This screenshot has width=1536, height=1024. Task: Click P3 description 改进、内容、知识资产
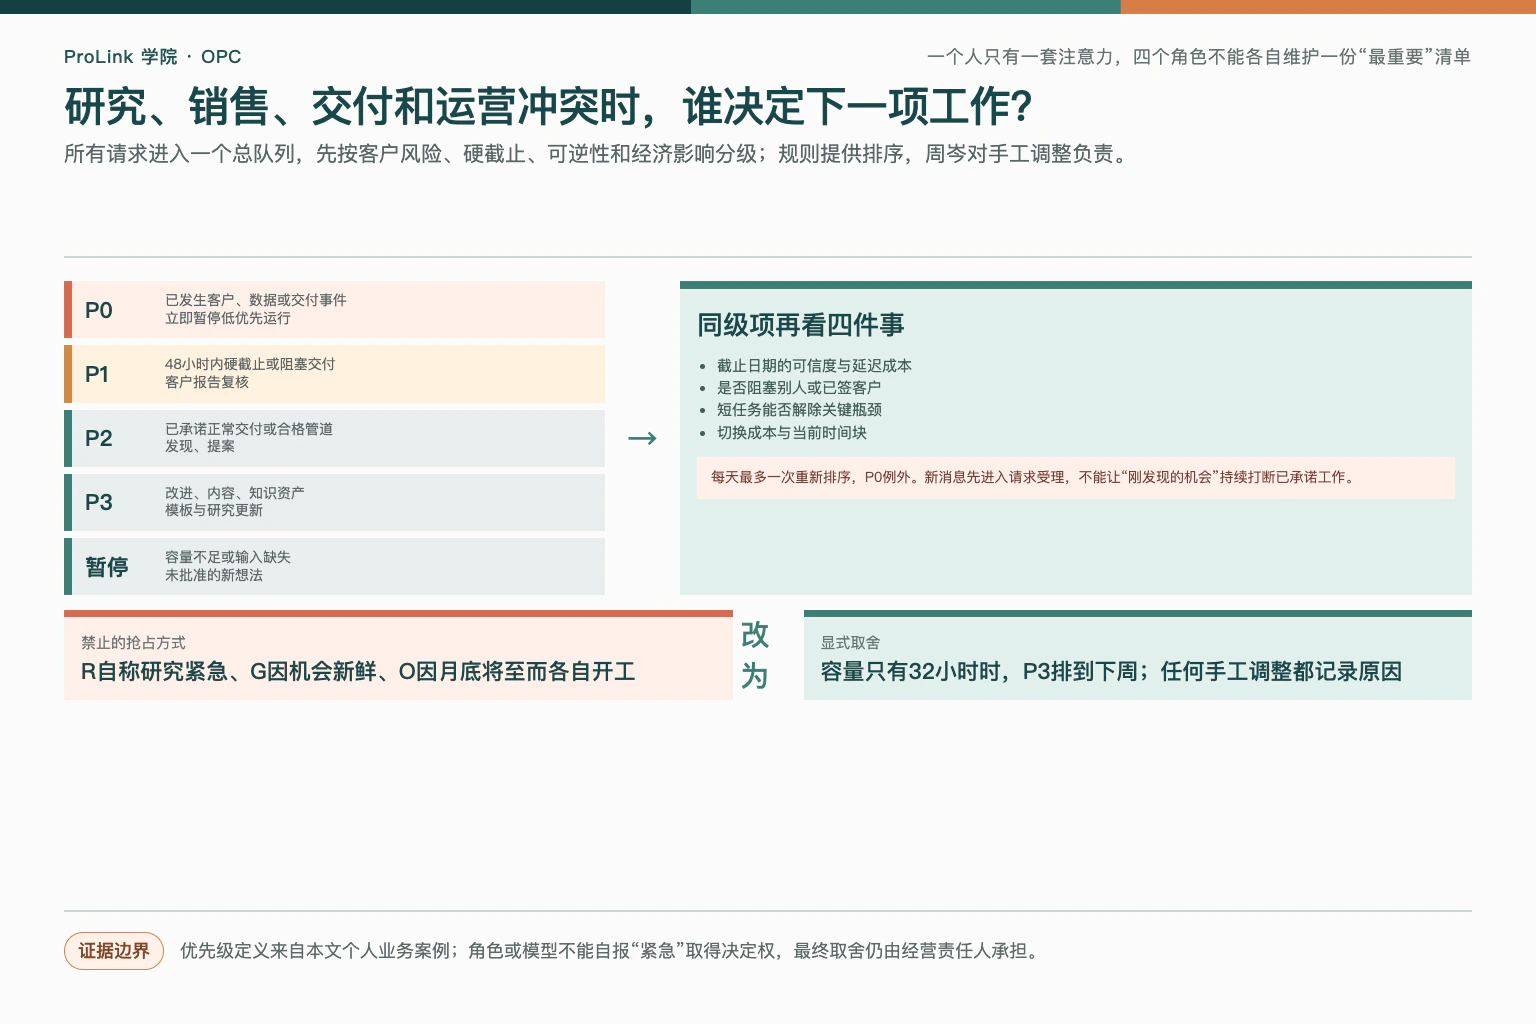click(x=235, y=493)
